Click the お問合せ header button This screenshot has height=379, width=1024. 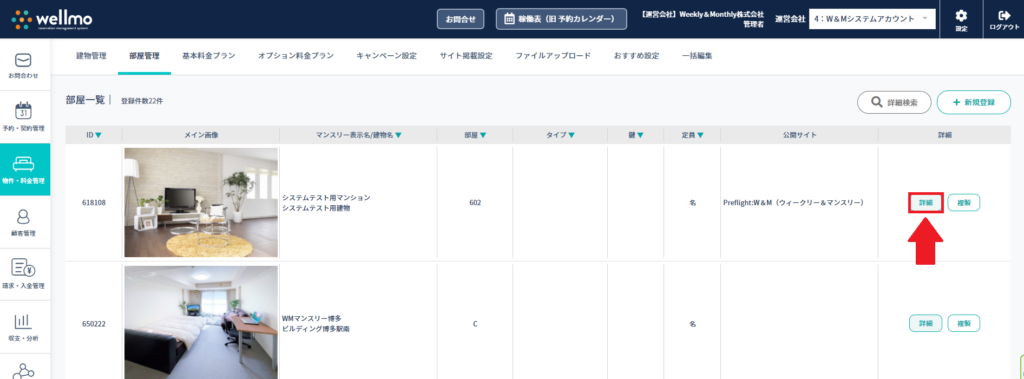tap(460, 19)
